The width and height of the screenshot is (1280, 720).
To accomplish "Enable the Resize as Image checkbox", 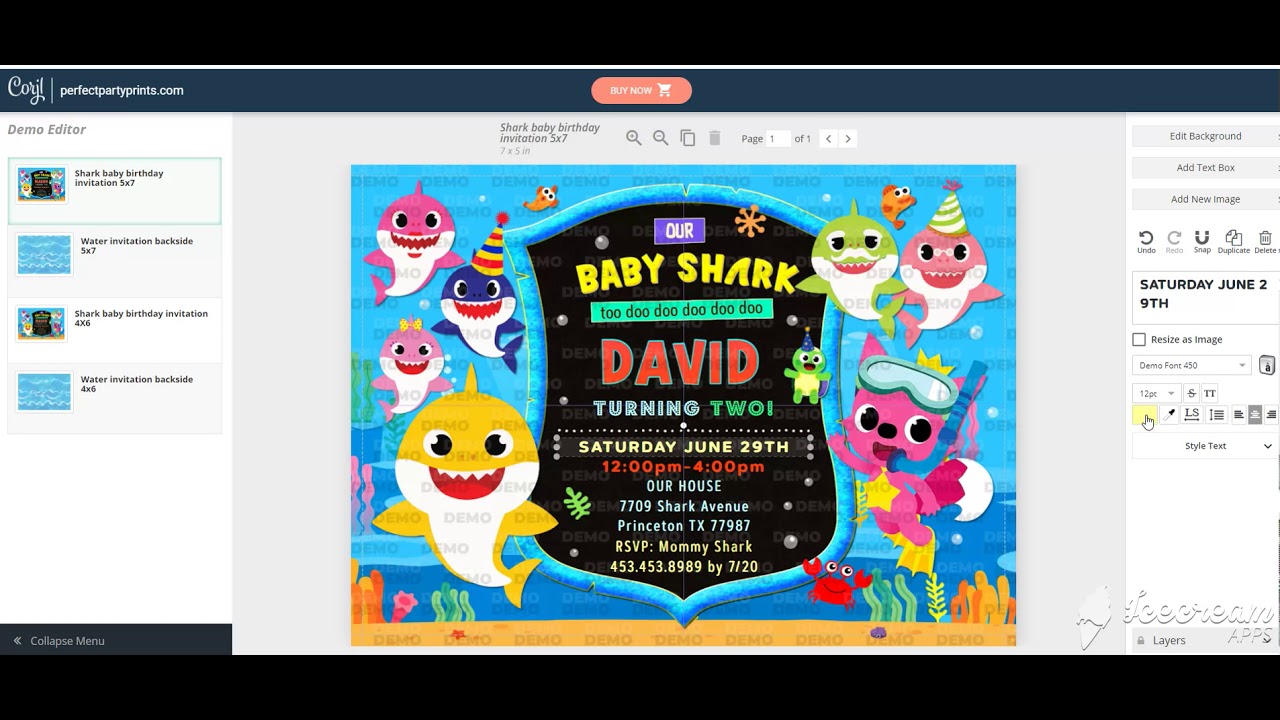I will [1139, 339].
